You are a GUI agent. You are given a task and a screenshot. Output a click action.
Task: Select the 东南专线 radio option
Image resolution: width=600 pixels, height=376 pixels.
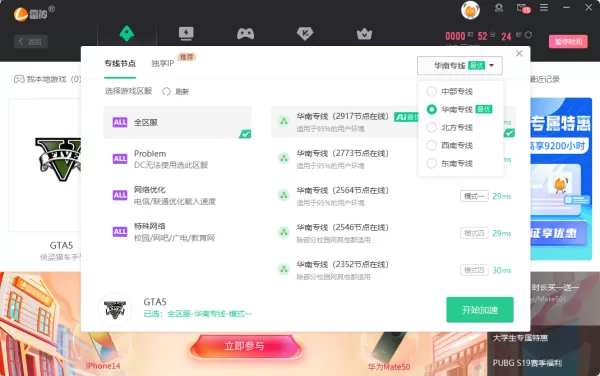(432, 163)
